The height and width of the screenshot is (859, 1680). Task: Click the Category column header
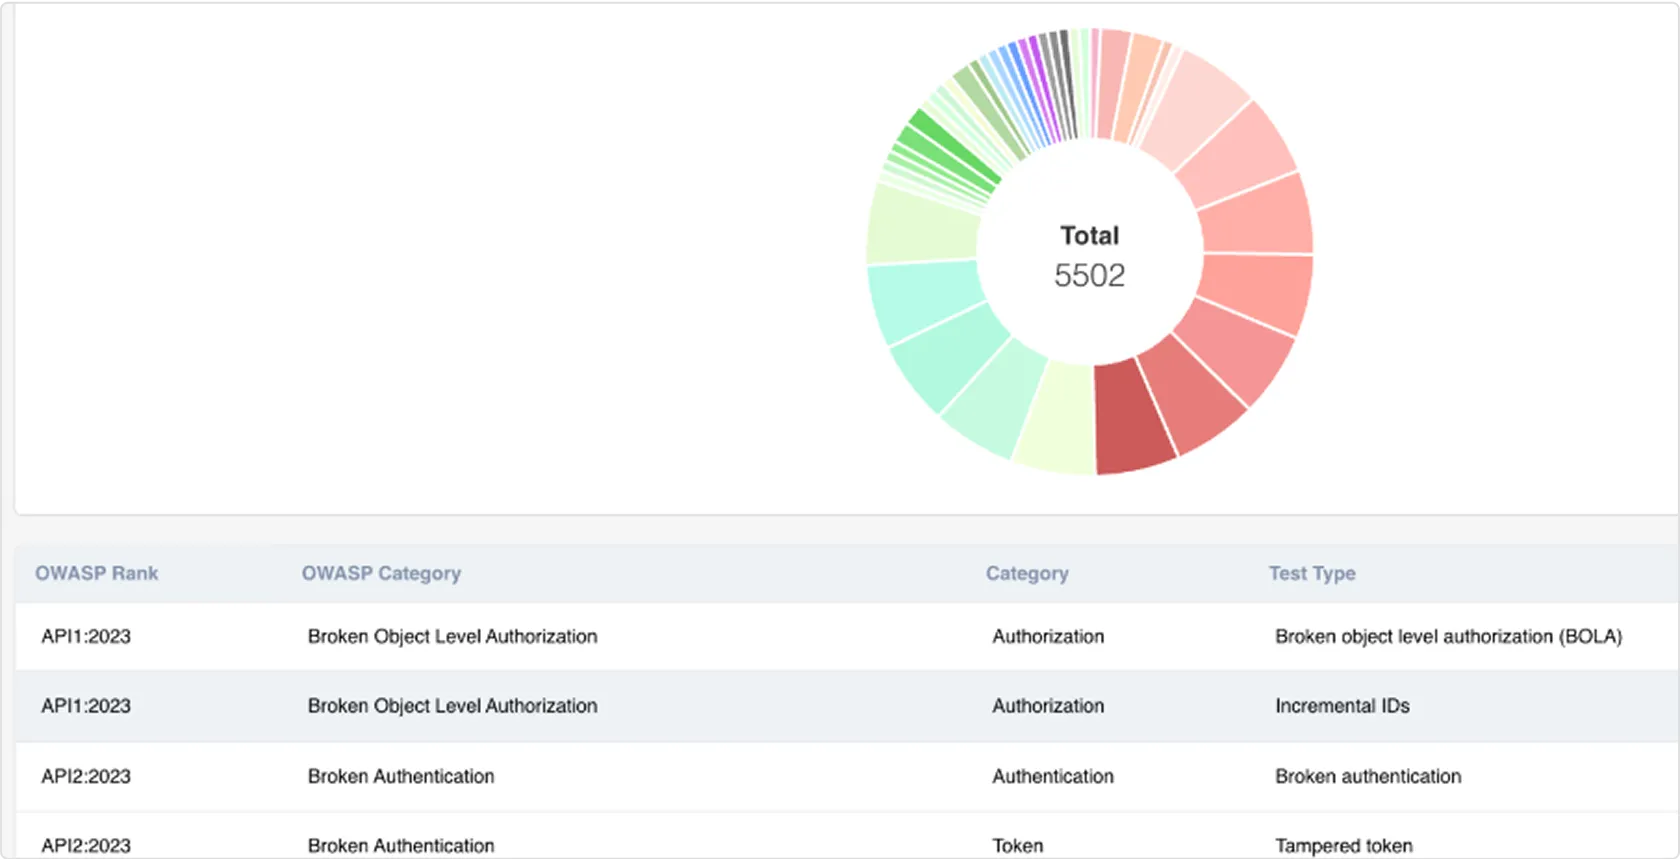click(1027, 573)
